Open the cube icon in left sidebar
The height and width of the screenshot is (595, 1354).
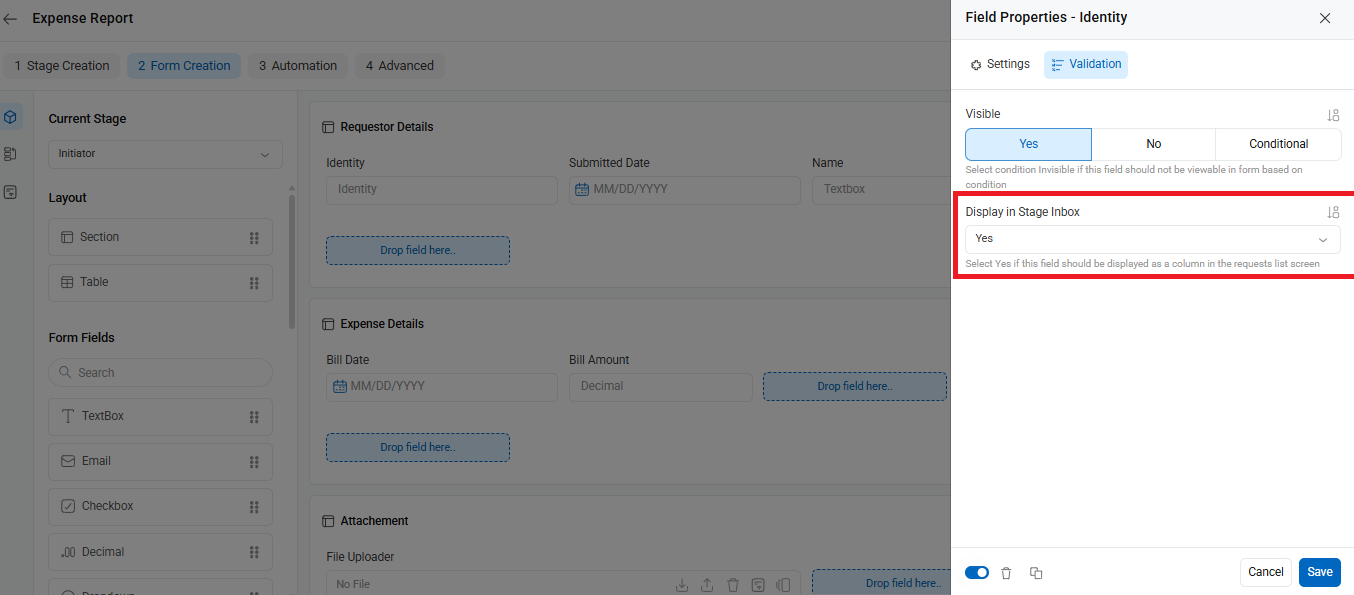coord(10,117)
